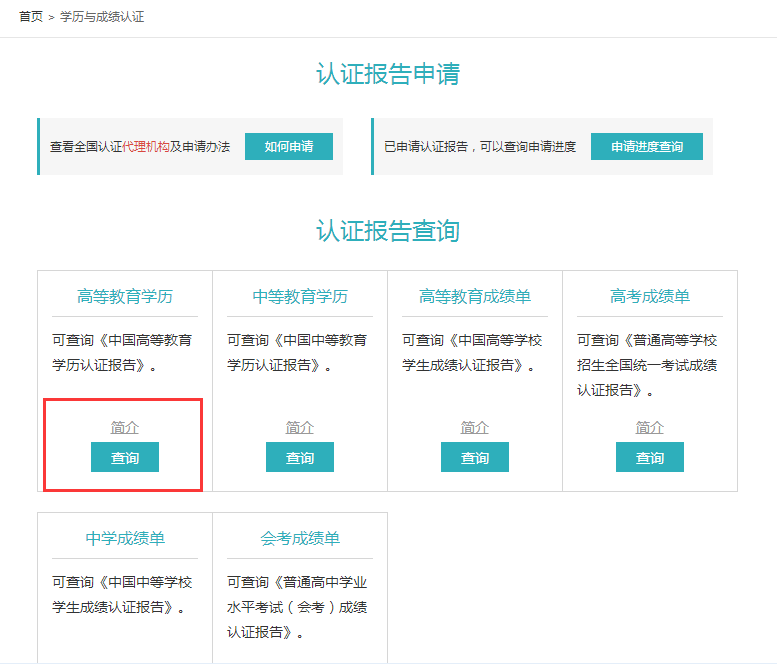Open 简介 link under 高等教育成绩单
This screenshot has width=777, height=668.
[475, 427]
